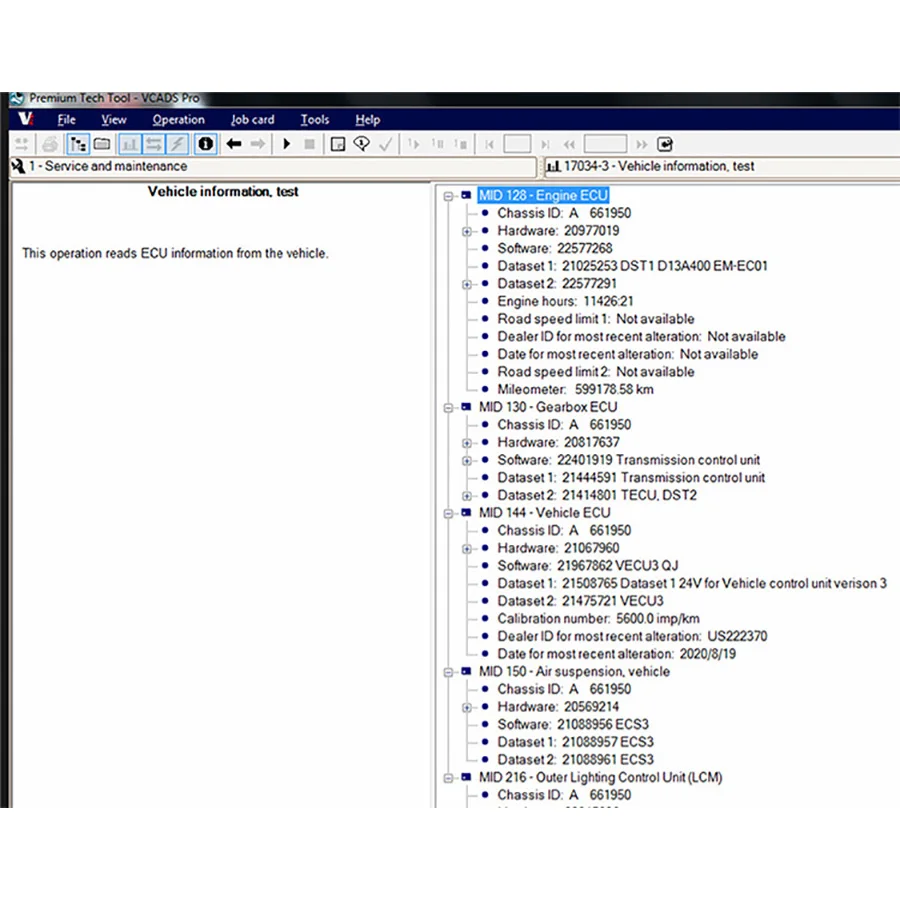Click the wrench icon beside Service and maintenance
Screen dimensions: 900x900
pyautogui.click(x=18, y=166)
